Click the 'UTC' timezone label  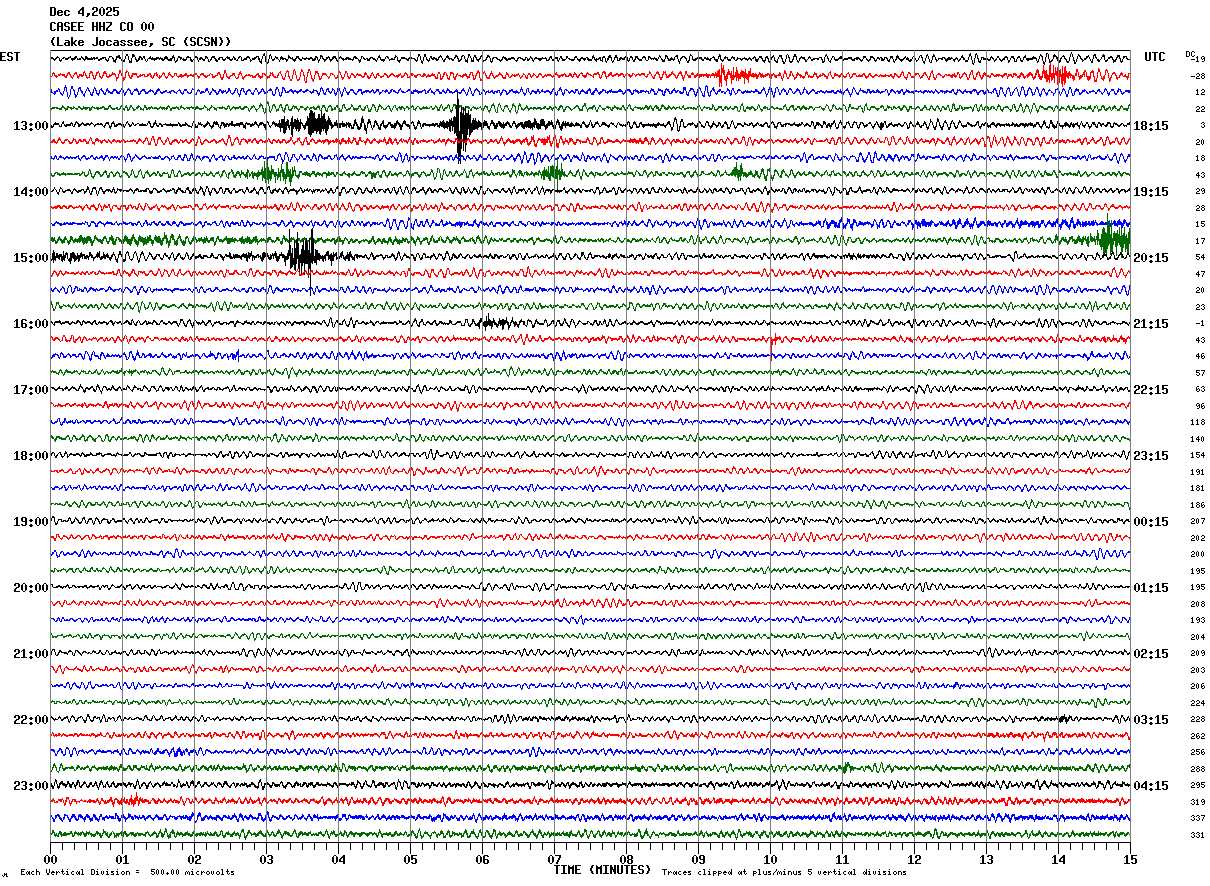point(1155,57)
